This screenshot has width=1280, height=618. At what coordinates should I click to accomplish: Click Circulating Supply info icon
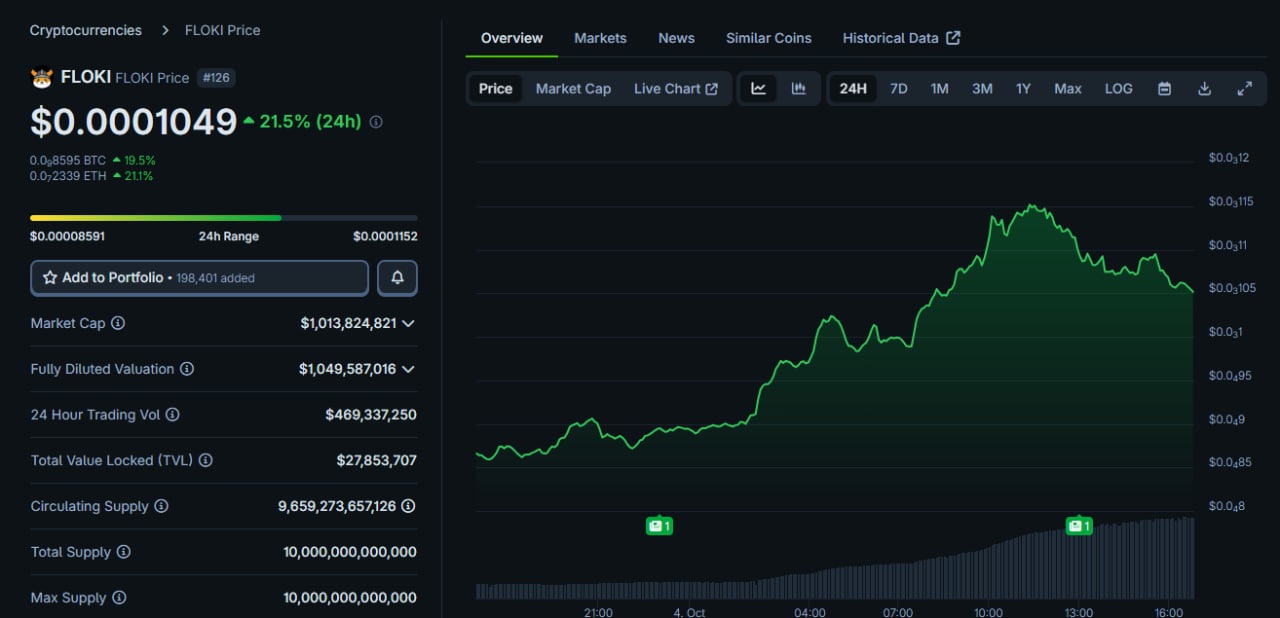[161, 506]
